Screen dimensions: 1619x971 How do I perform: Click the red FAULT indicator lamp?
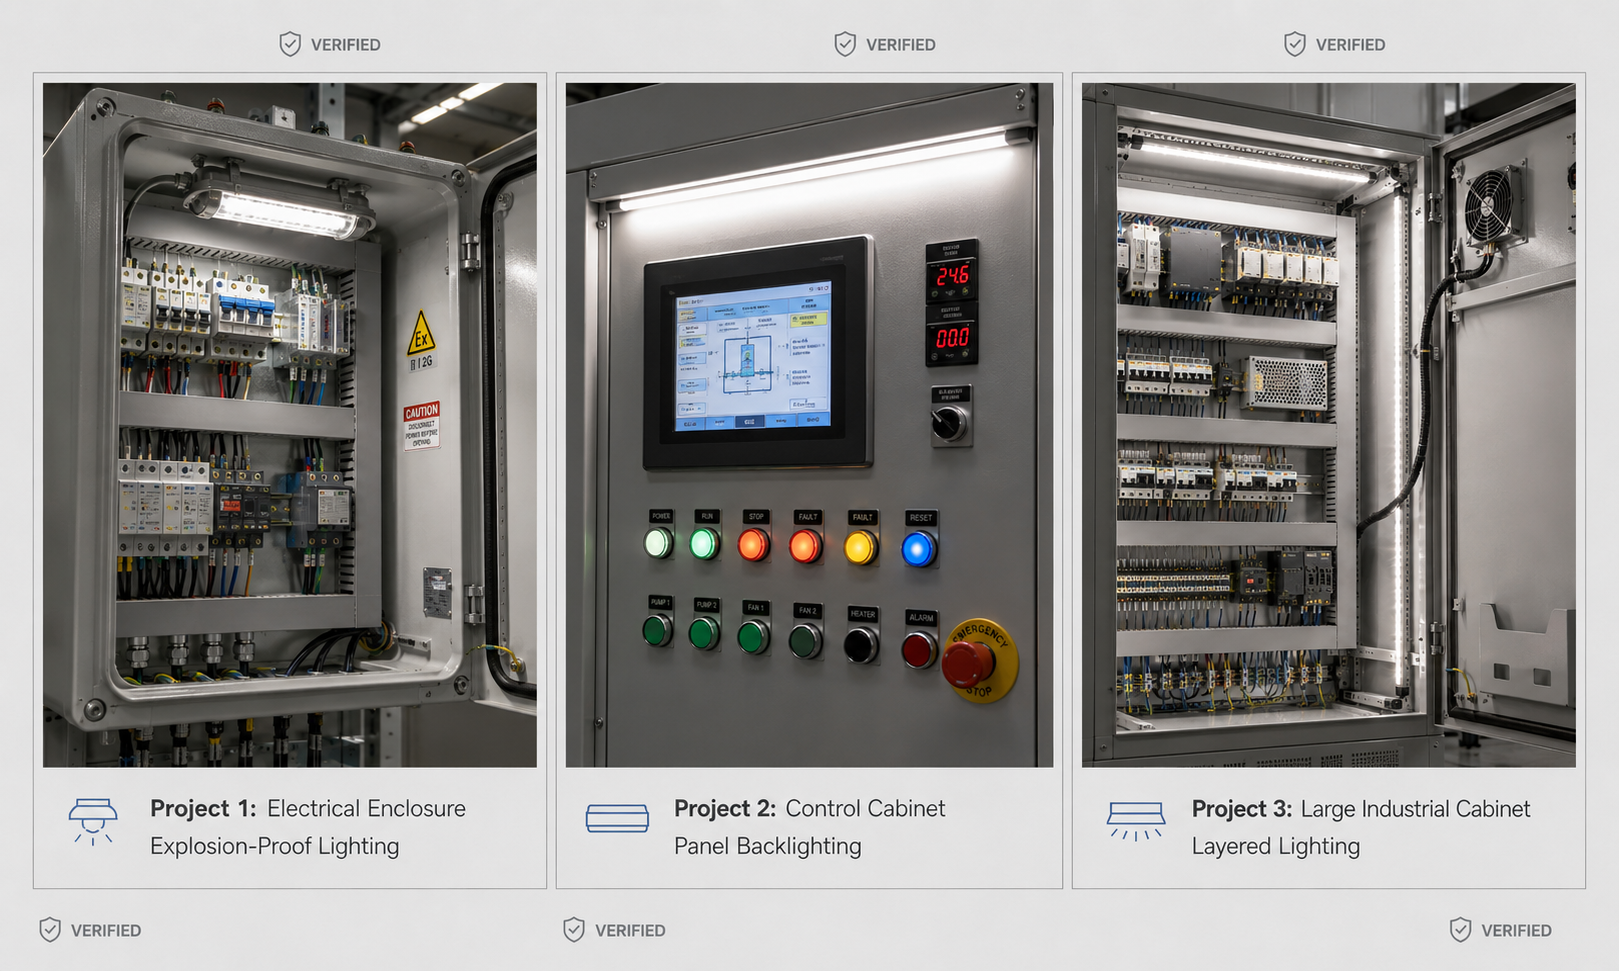(x=806, y=546)
